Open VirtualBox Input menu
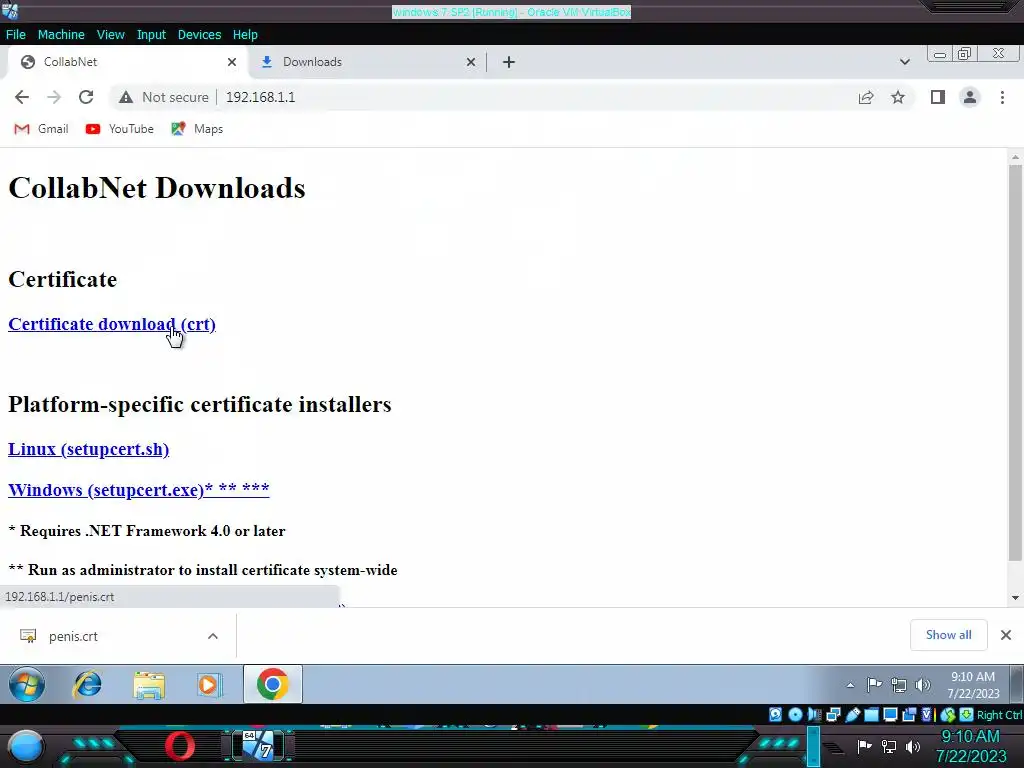Viewport: 1024px width, 768px height. [151, 35]
